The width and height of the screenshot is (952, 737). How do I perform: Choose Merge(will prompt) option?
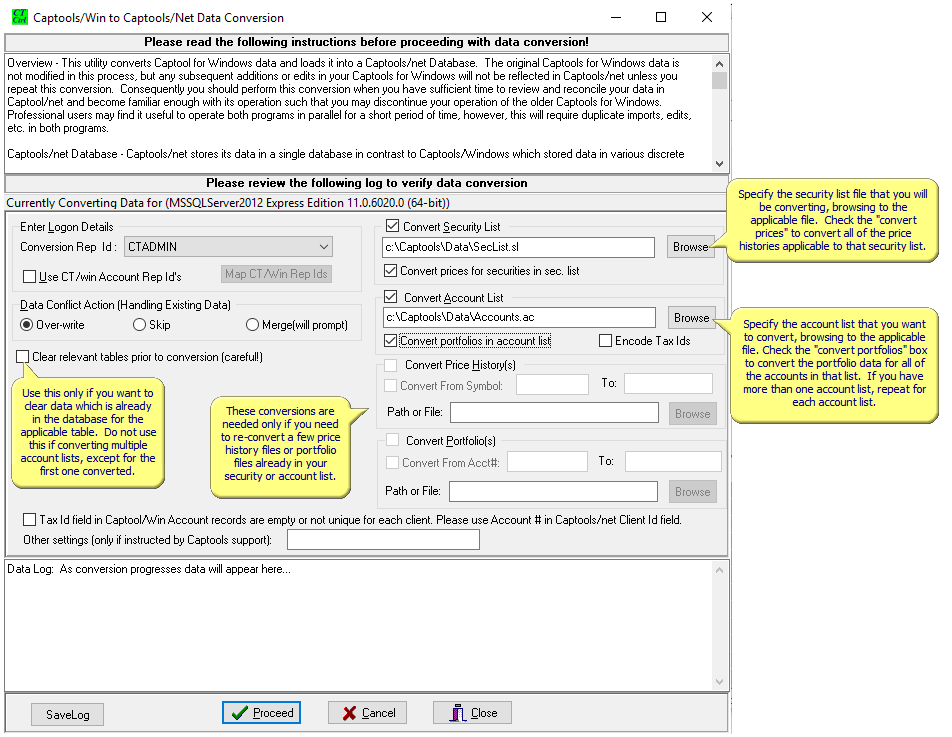252,325
